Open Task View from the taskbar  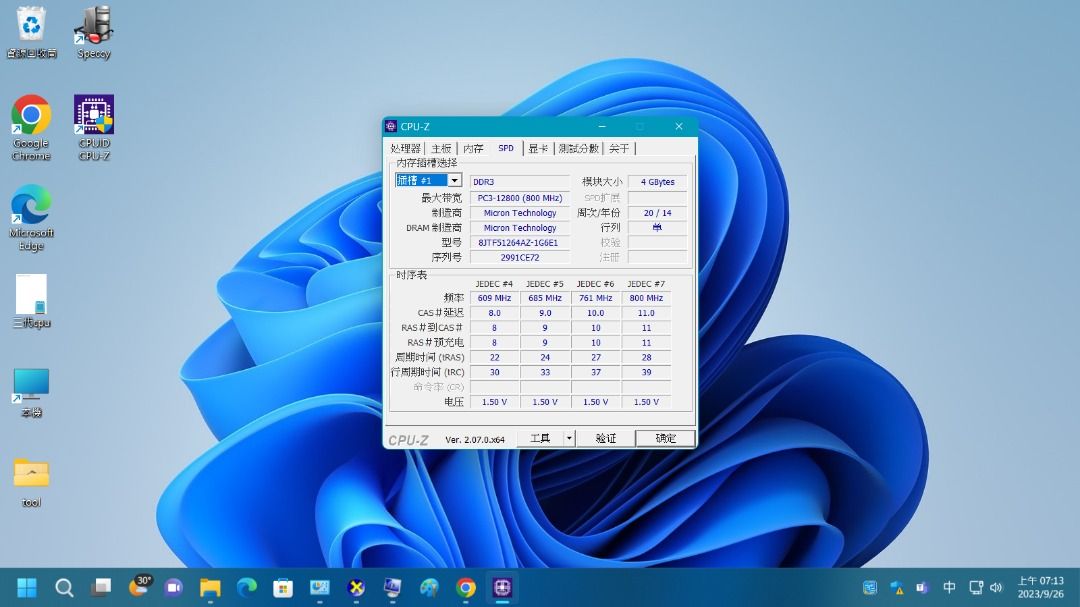pos(101,588)
